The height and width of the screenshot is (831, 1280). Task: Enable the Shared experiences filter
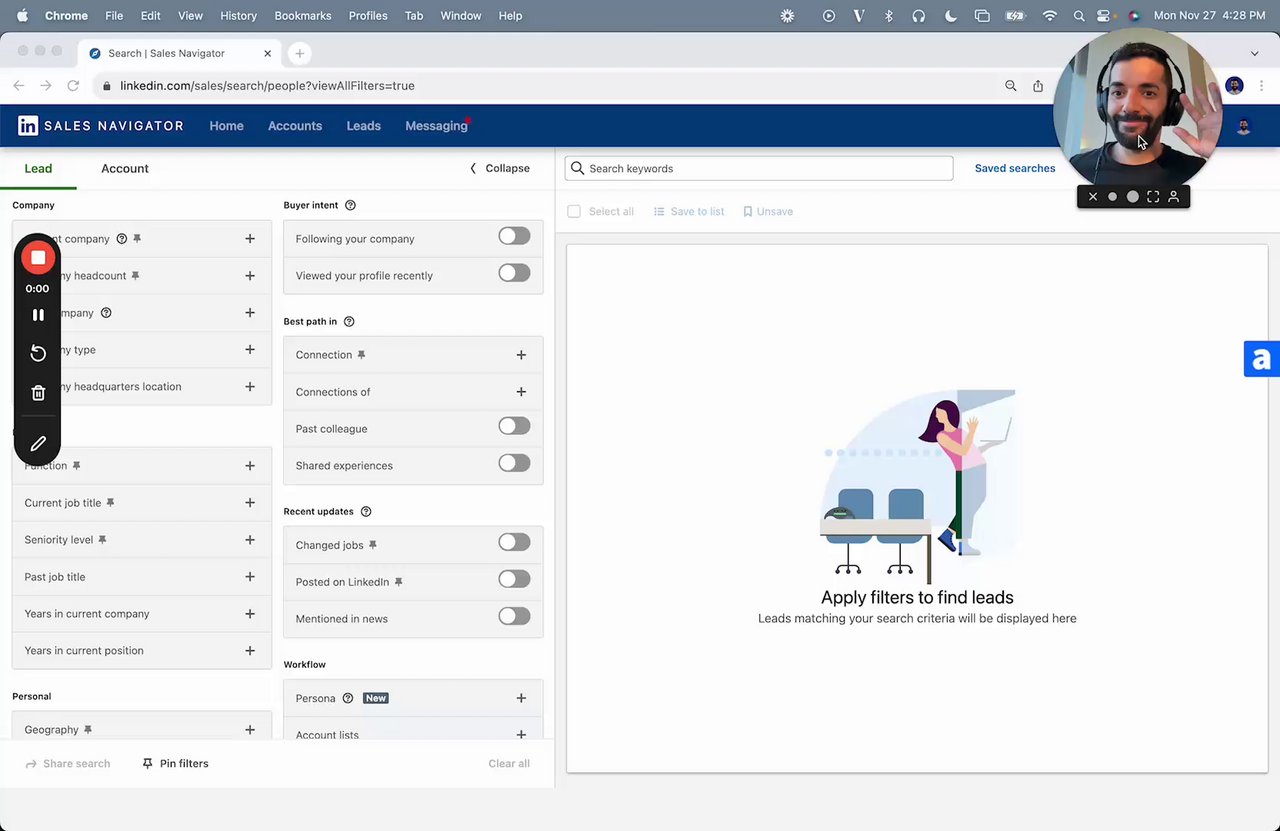click(514, 463)
